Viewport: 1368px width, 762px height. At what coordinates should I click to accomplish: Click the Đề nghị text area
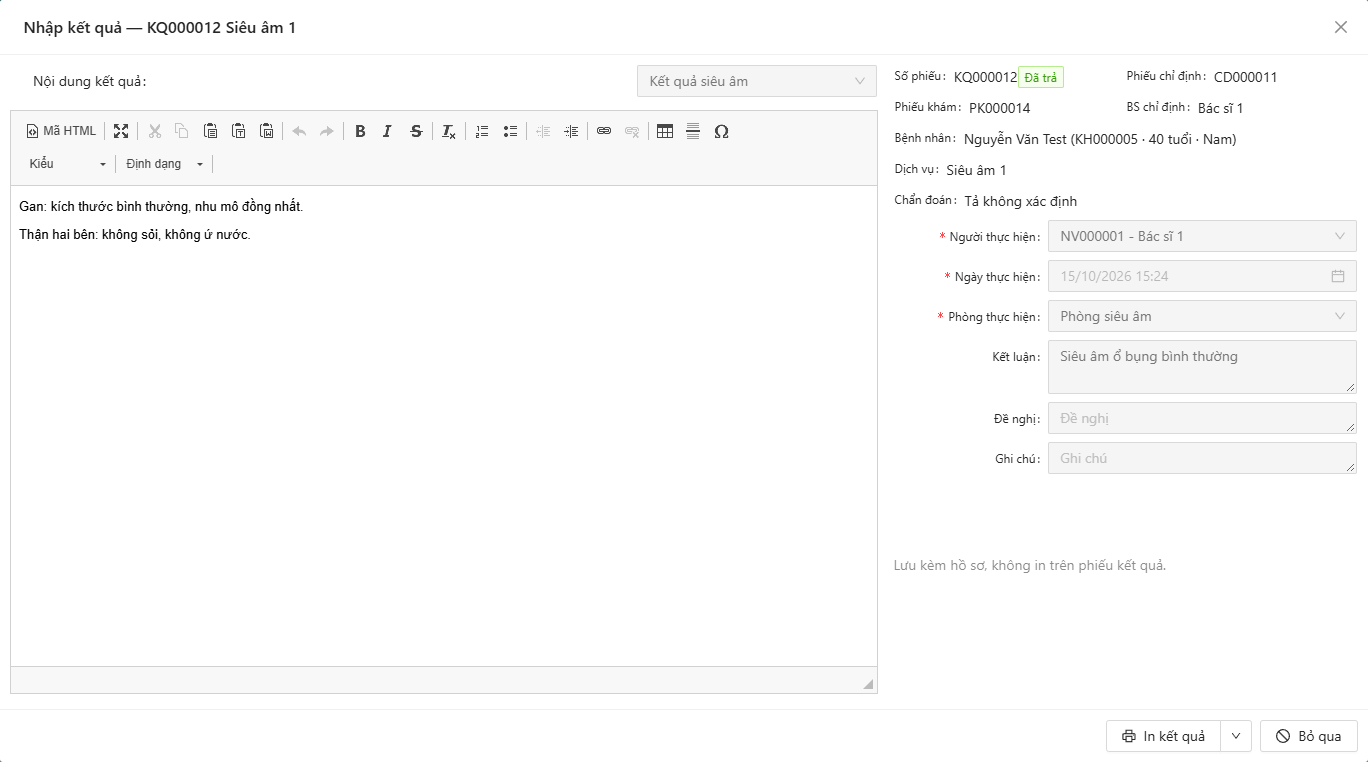pyautogui.click(x=1202, y=418)
